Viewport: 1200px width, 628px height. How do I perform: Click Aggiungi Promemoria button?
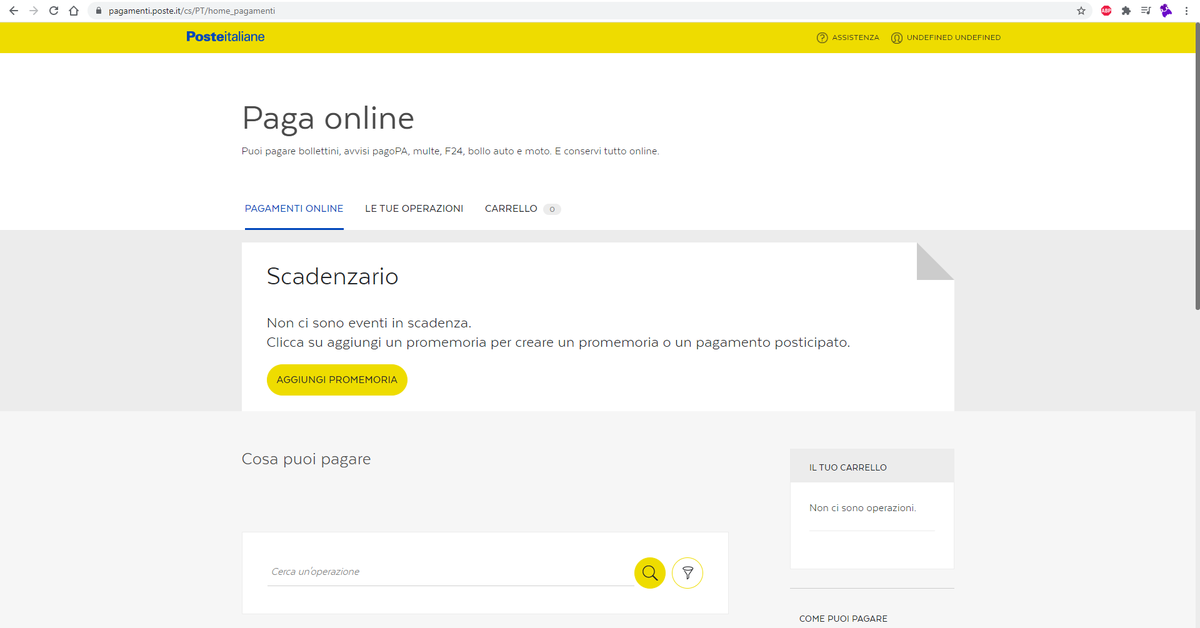tap(337, 380)
